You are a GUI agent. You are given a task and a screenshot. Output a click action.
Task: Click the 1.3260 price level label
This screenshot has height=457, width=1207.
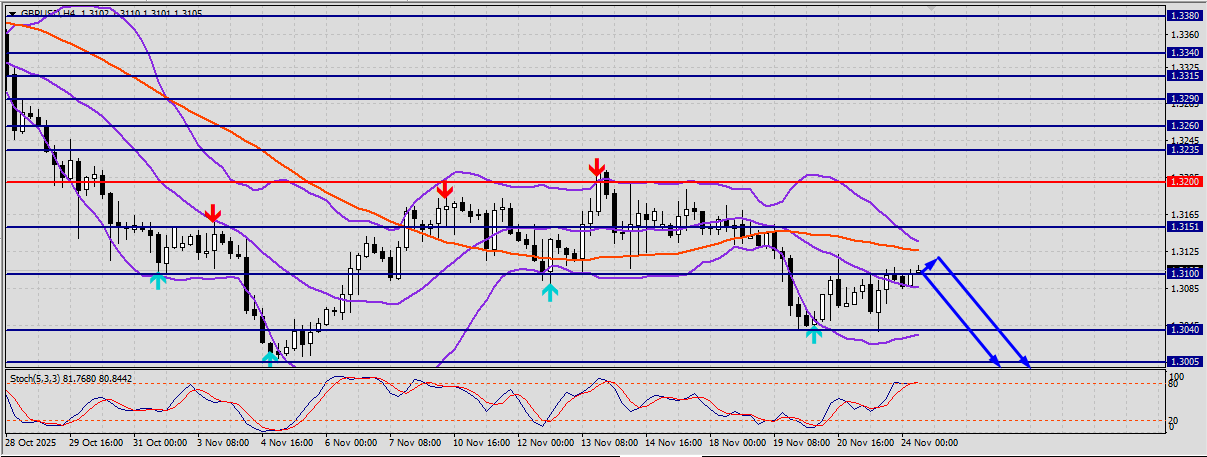tap(1184, 126)
